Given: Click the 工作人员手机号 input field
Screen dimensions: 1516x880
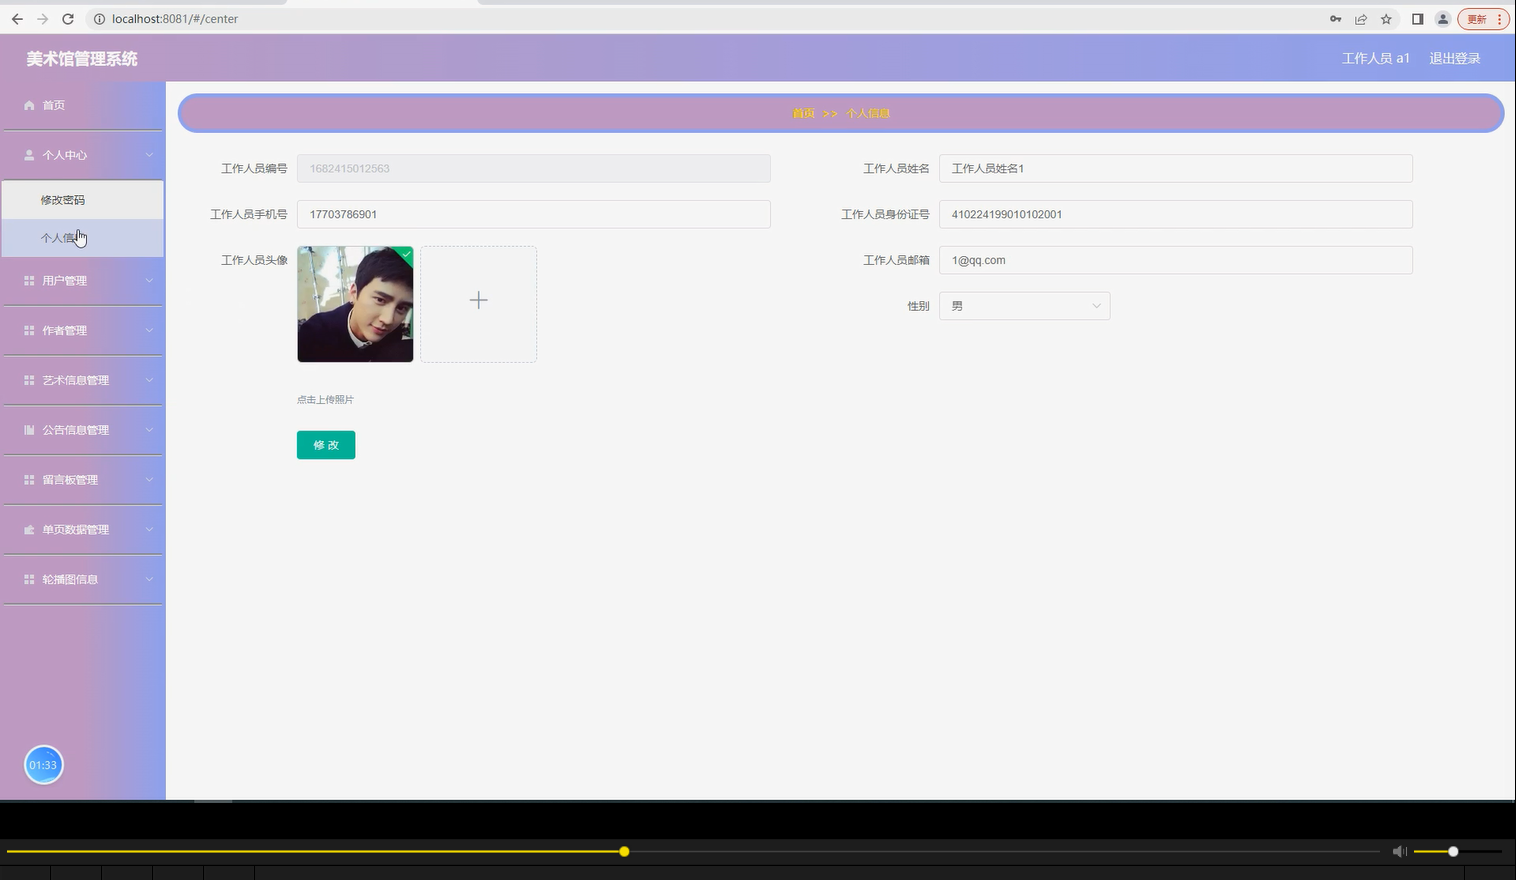Looking at the screenshot, I should (533, 214).
